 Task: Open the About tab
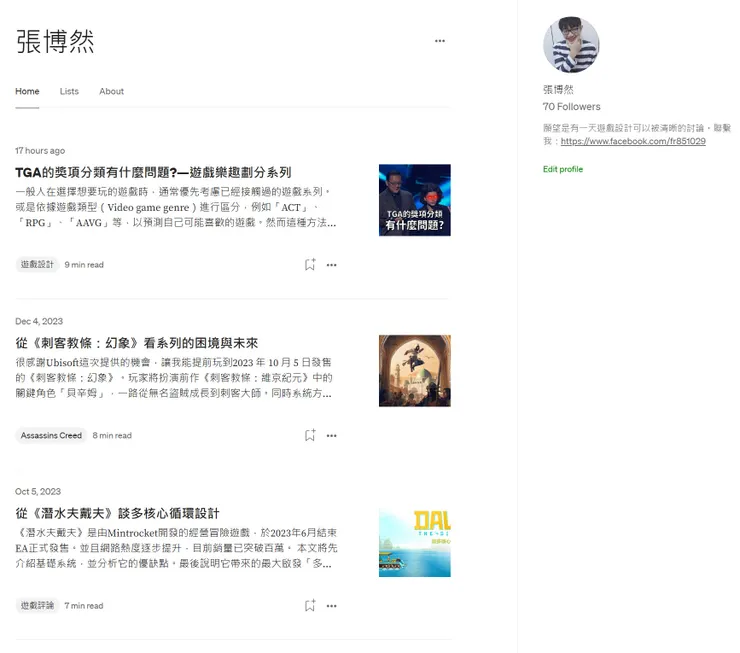111,91
